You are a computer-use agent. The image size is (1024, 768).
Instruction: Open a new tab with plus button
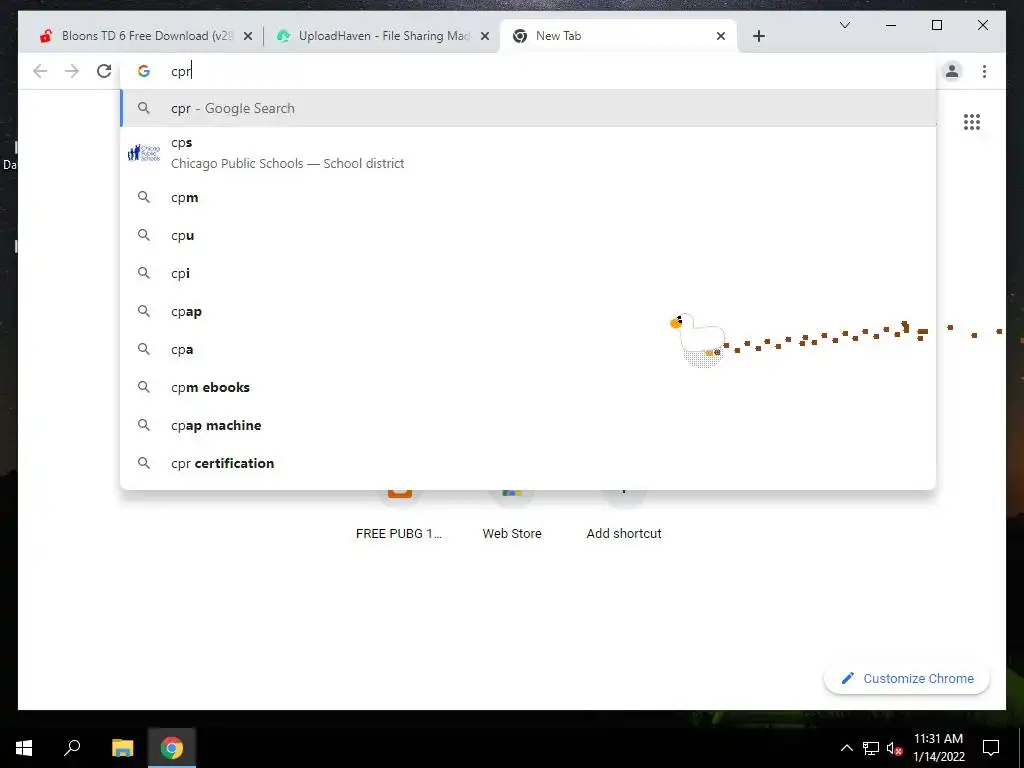click(x=758, y=36)
